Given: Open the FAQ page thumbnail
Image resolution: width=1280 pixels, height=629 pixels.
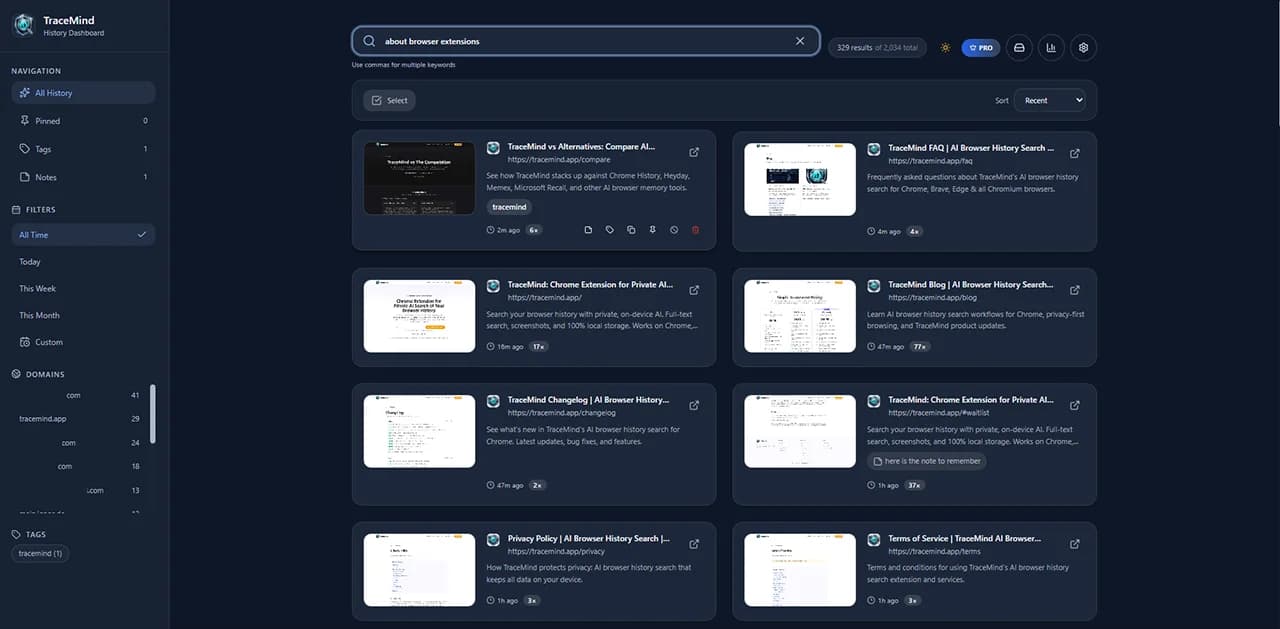Looking at the screenshot, I should (x=800, y=178).
